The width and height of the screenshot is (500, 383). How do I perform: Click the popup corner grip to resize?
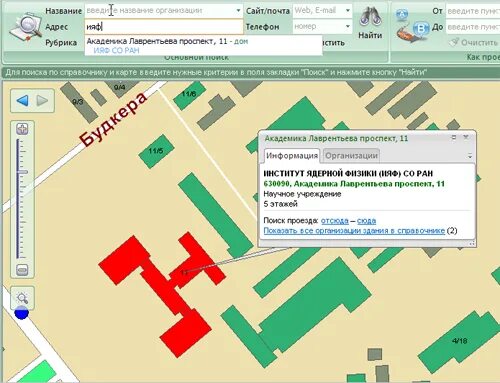pyautogui.click(x=472, y=244)
